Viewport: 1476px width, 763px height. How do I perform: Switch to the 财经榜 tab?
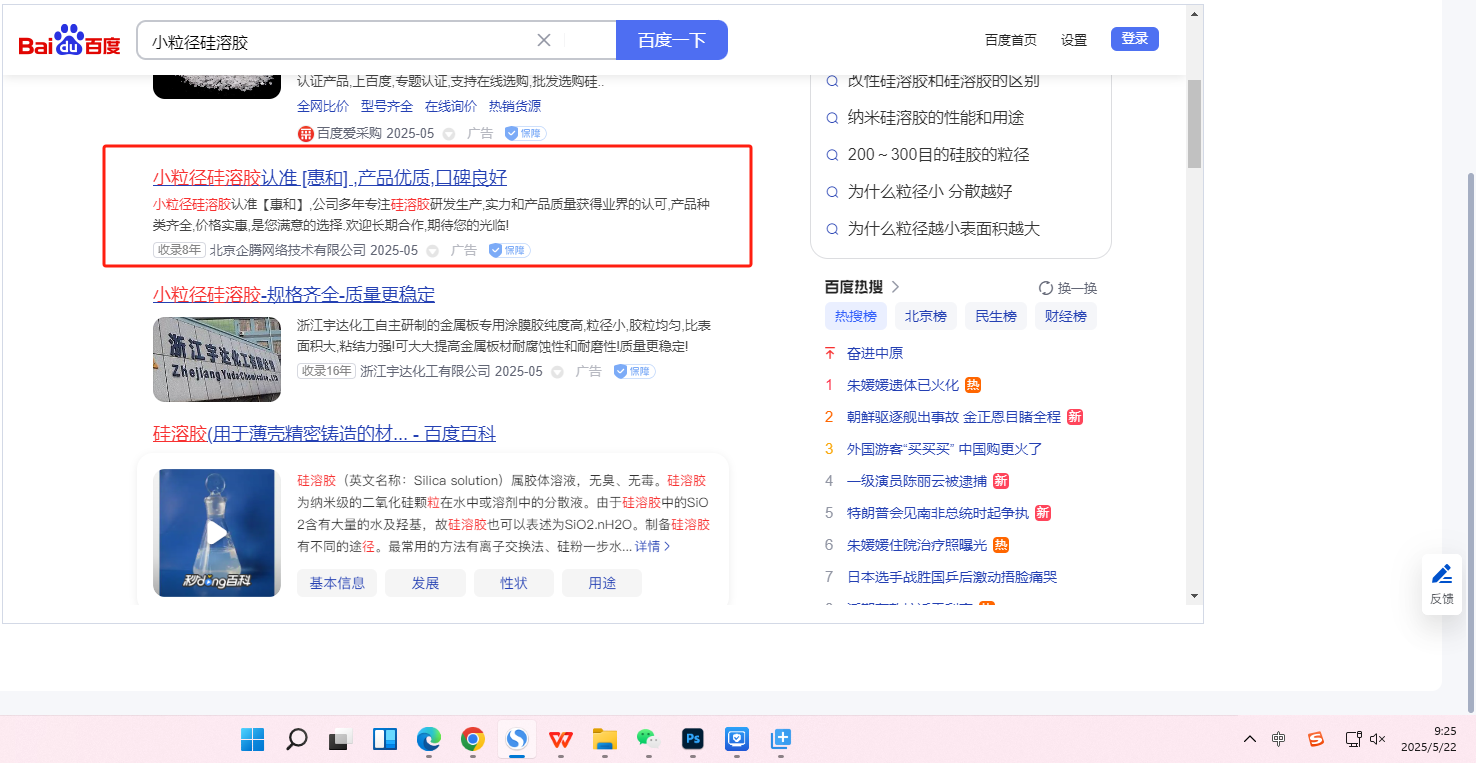pos(1065,316)
